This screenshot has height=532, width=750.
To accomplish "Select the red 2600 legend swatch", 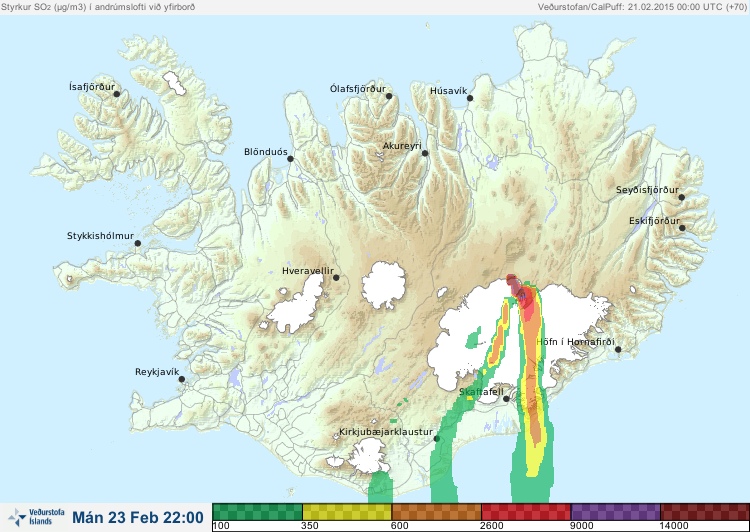I will pos(526,512).
